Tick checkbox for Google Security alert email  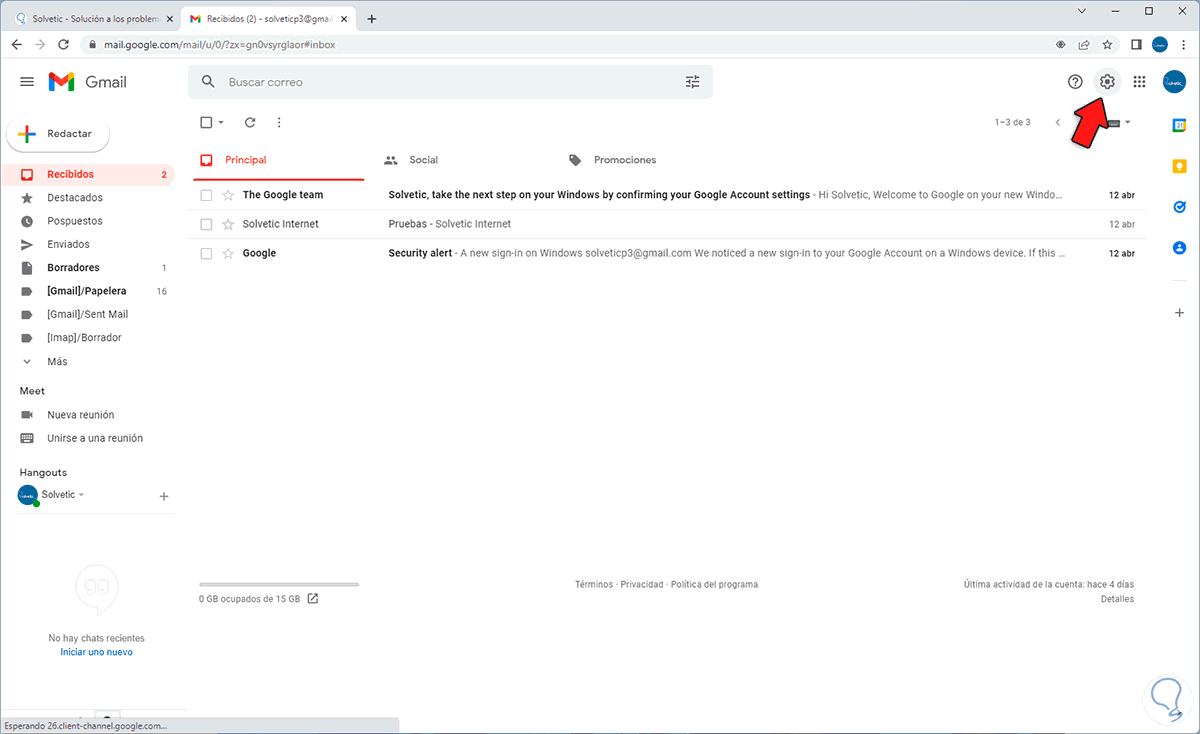pos(206,253)
